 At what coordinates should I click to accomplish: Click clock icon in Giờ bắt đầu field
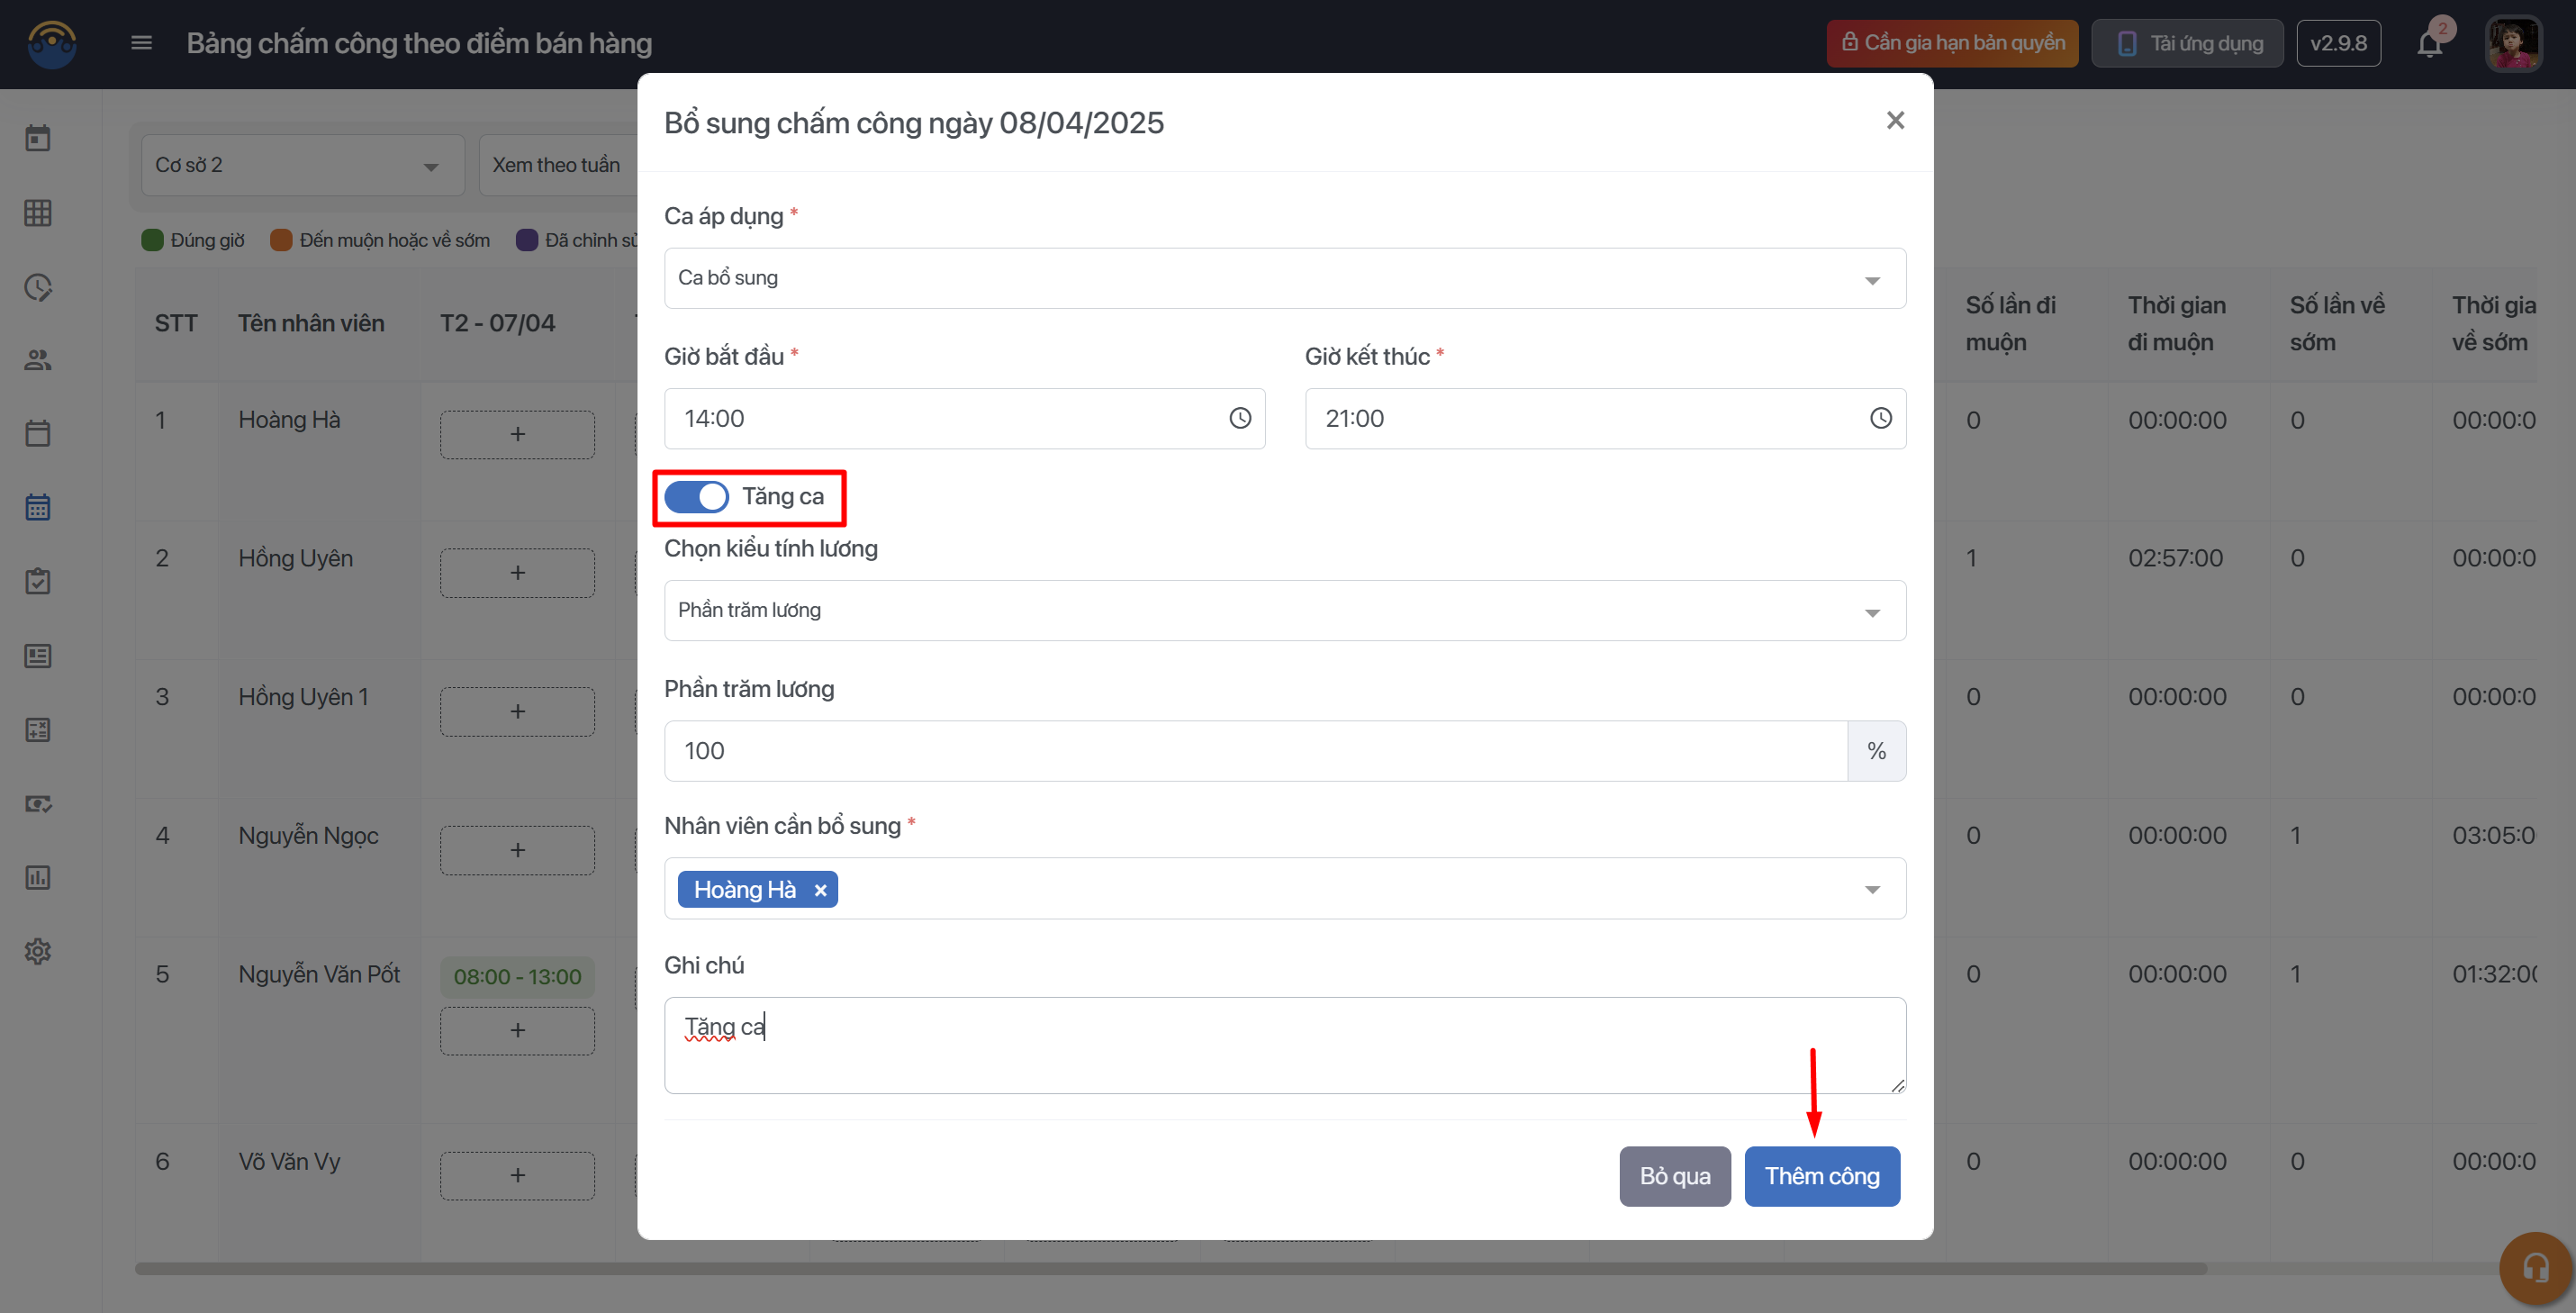click(x=1239, y=418)
